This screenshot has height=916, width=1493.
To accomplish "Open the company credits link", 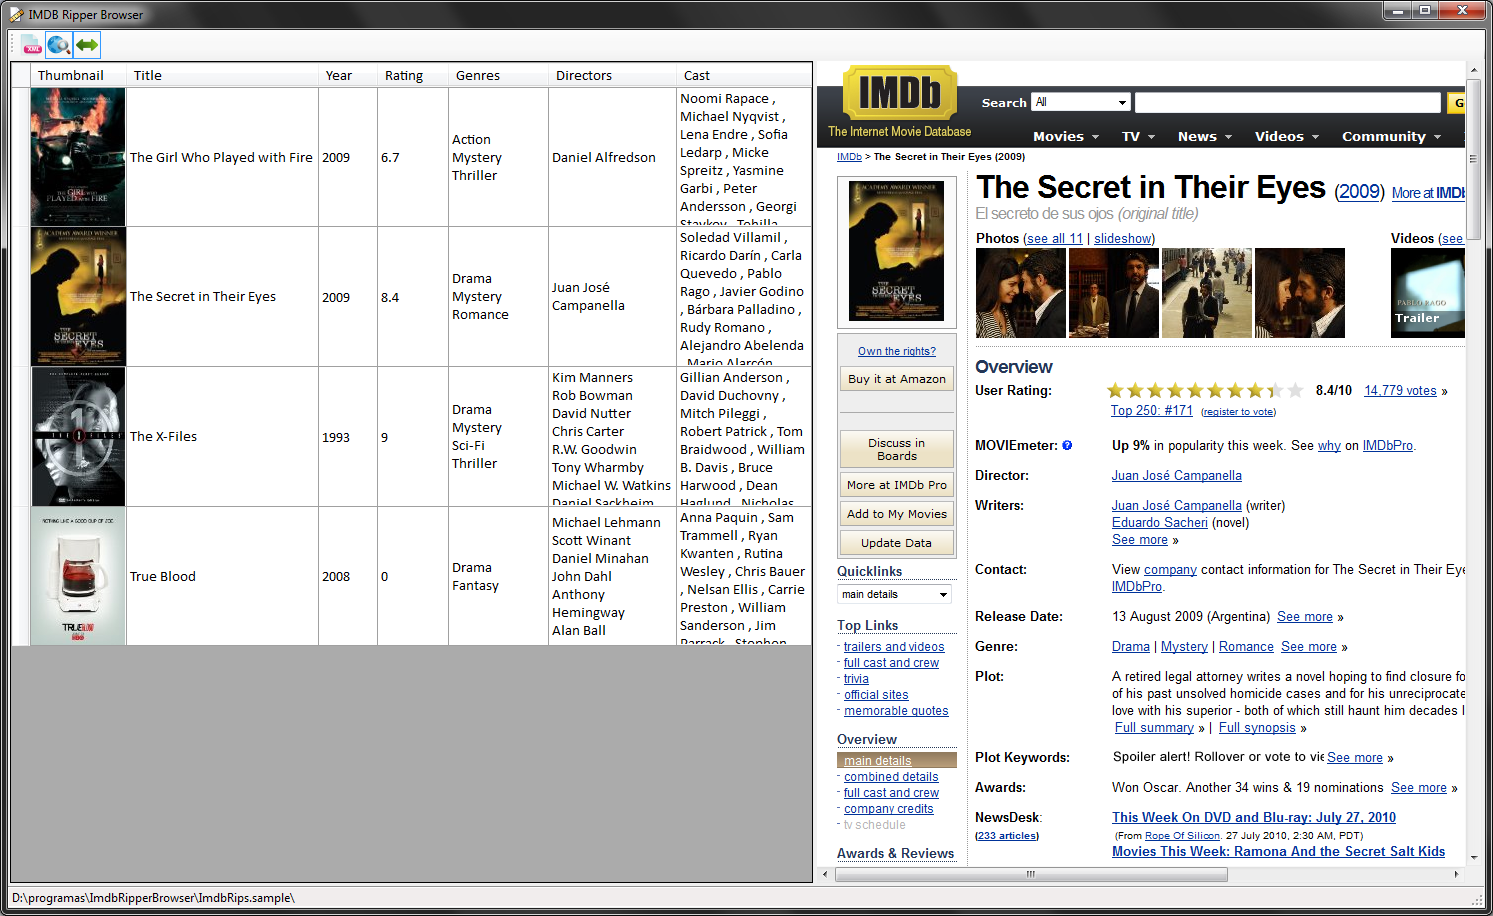I will click(889, 809).
